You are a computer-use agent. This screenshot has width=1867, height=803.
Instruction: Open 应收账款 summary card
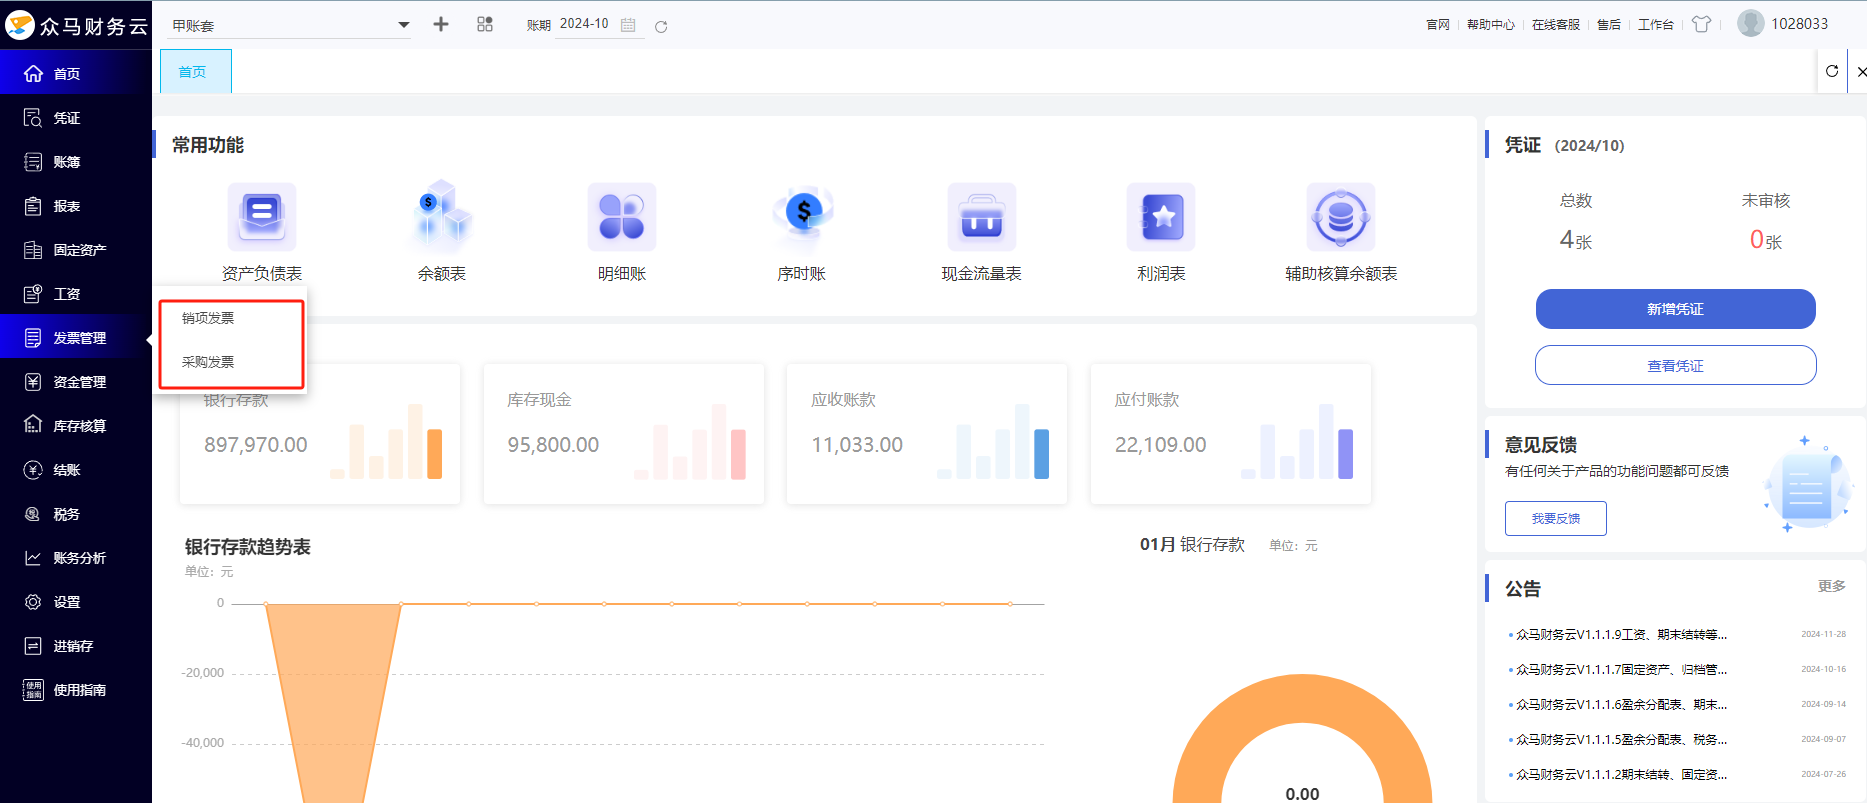(x=927, y=434)
